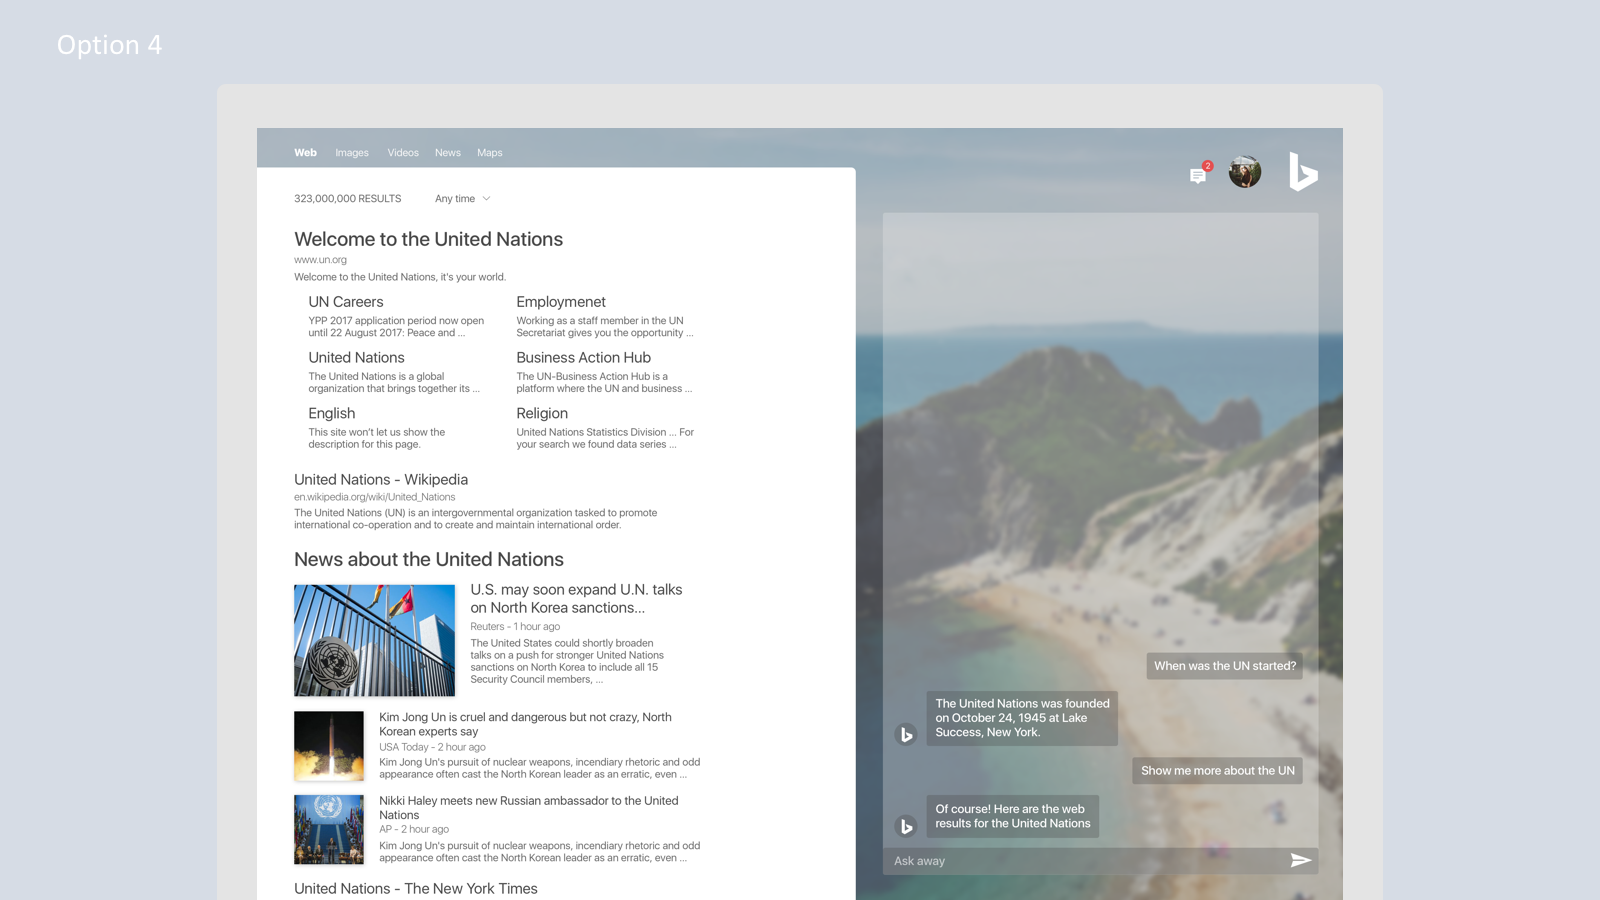Click 'USA Today - 2 hour ago' source line
The image size is (1600, 900).
(432, 747)
